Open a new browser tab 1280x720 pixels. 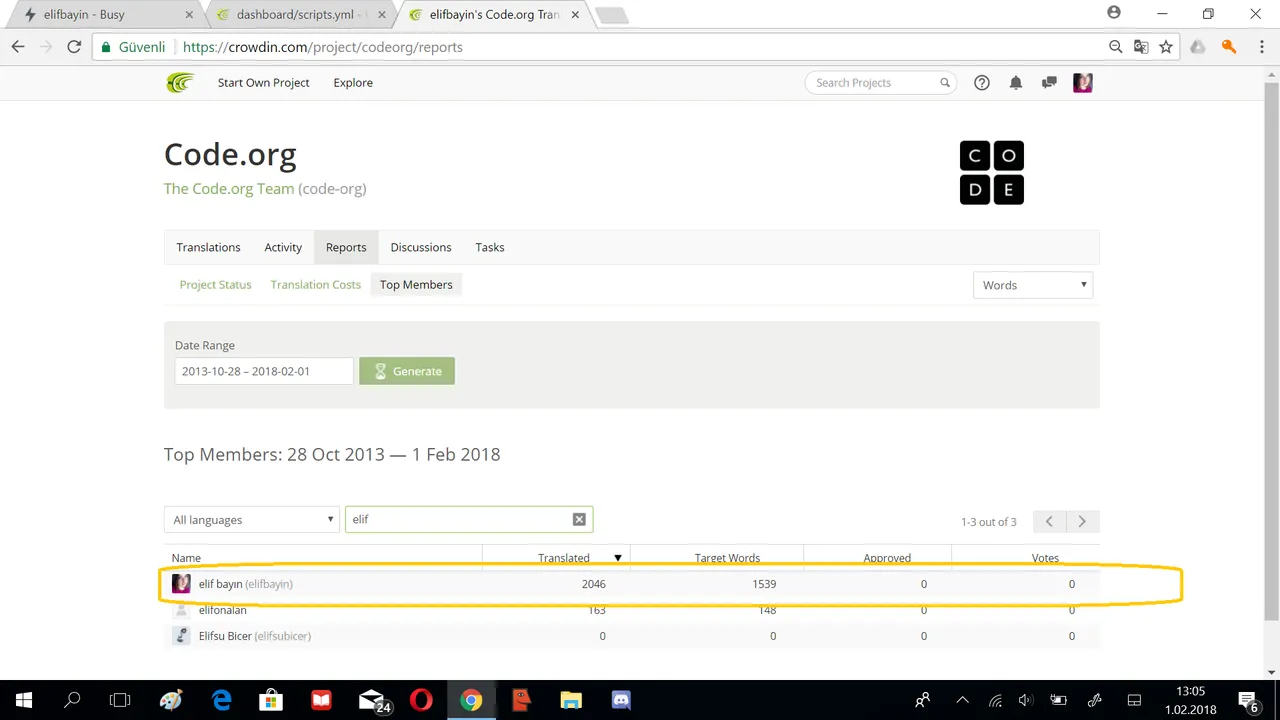pos(611,15)
